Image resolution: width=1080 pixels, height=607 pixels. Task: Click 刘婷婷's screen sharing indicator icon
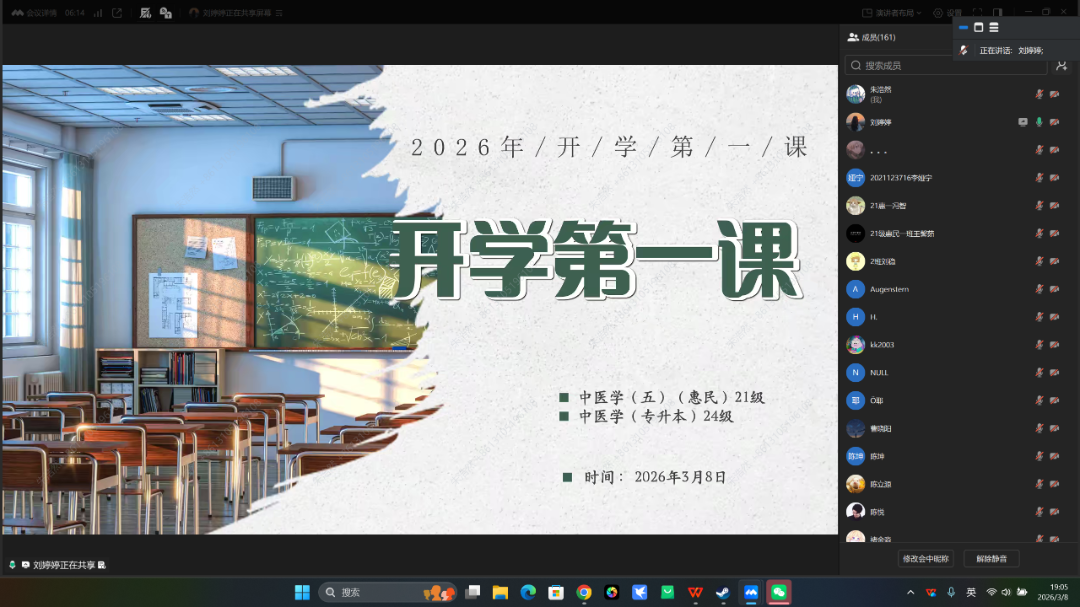(1022, 122)
